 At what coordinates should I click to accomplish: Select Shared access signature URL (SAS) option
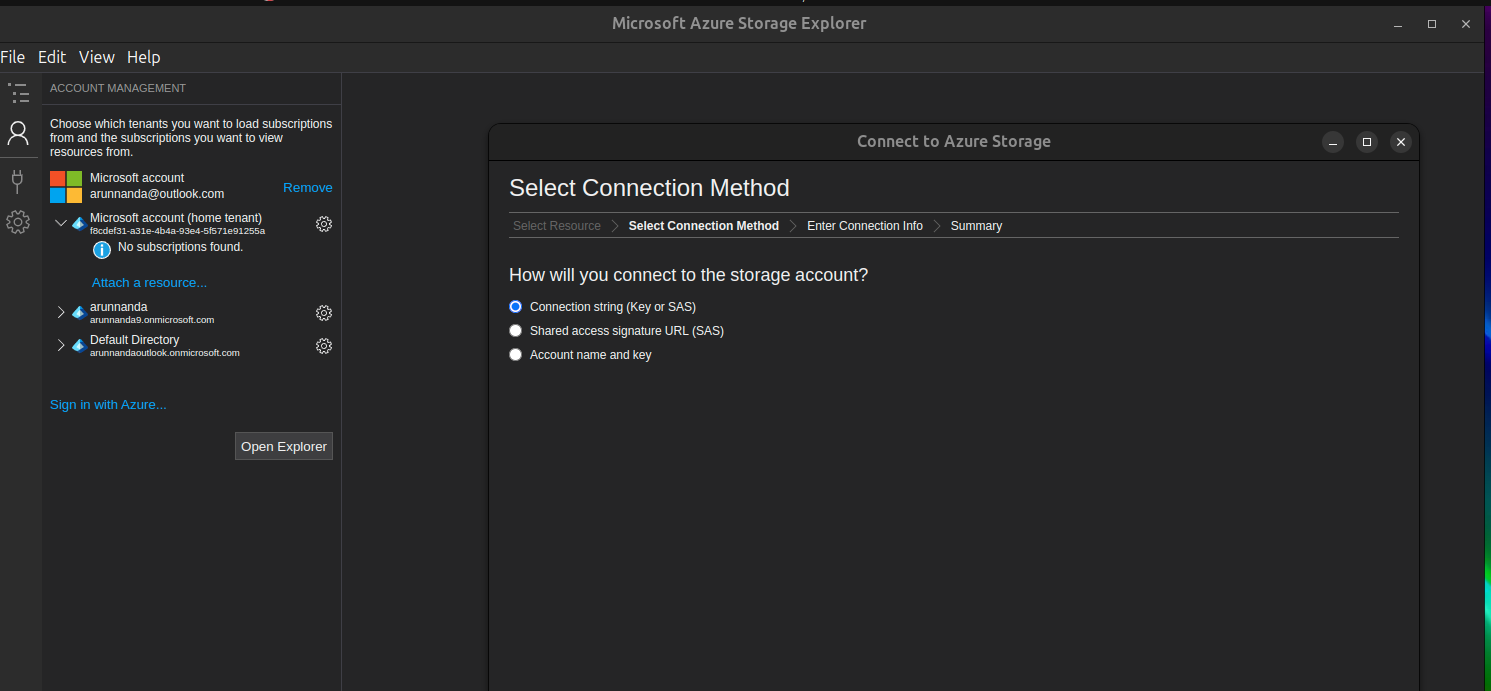pyautogui.click(x=515, y=330)
